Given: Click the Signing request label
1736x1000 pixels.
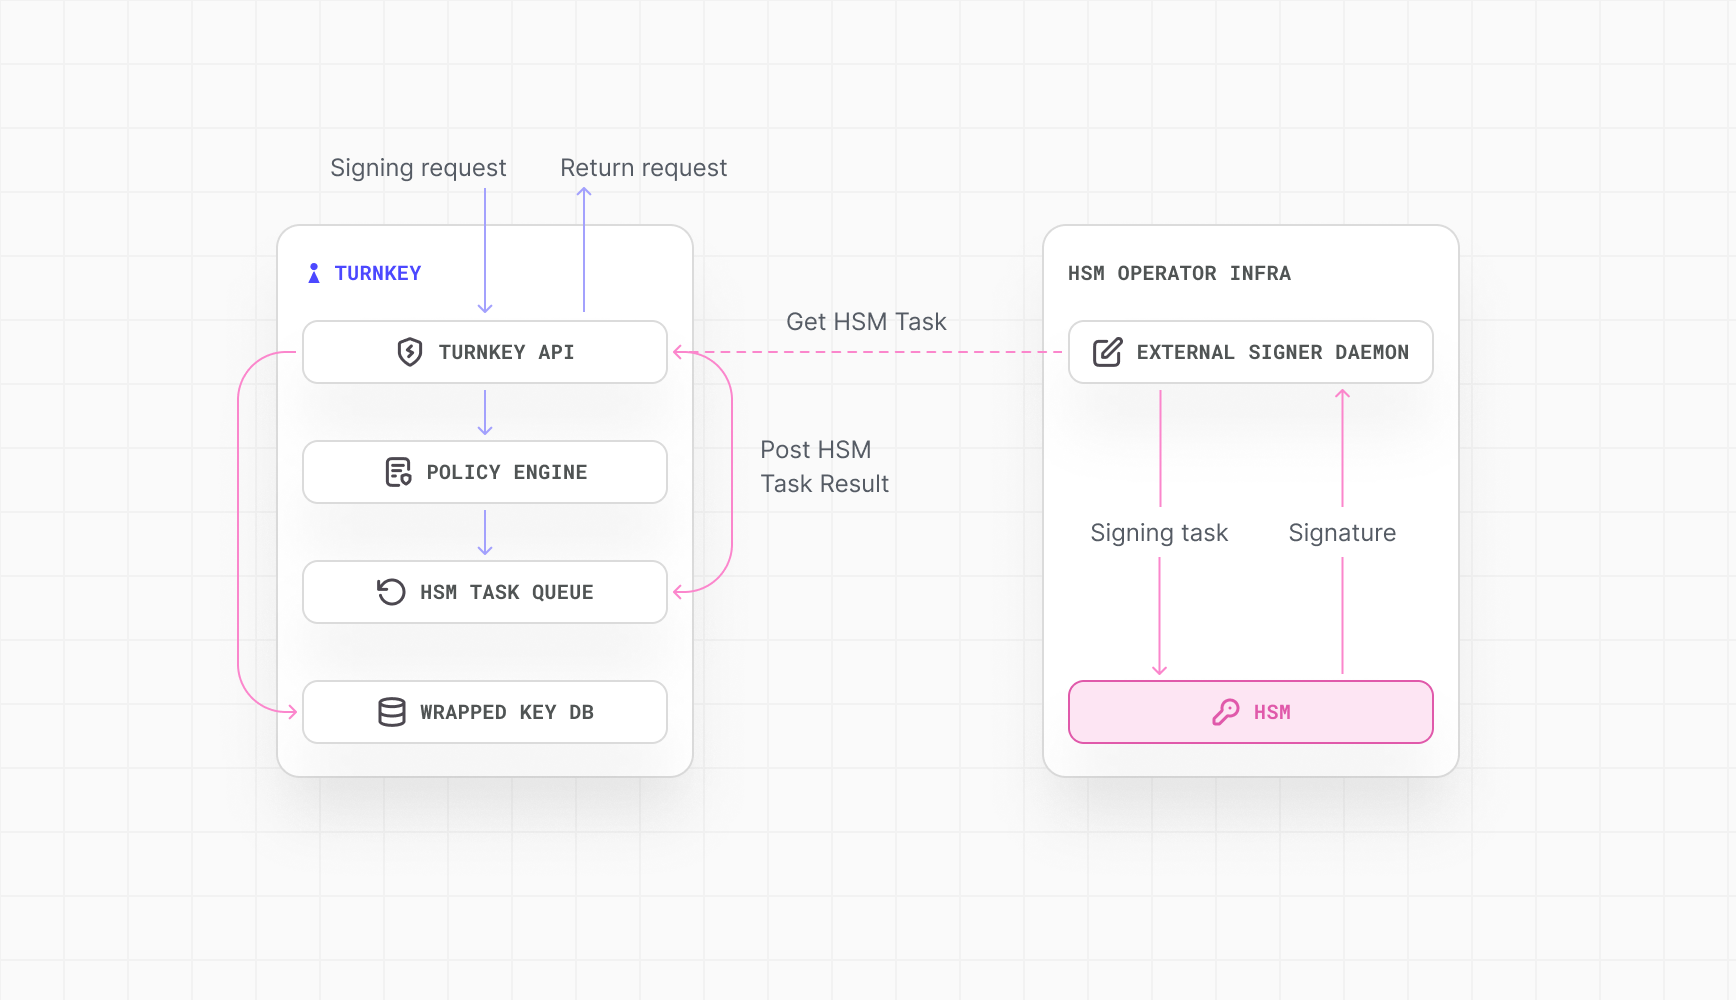Looking at the screenshot, I should (418, 168).
